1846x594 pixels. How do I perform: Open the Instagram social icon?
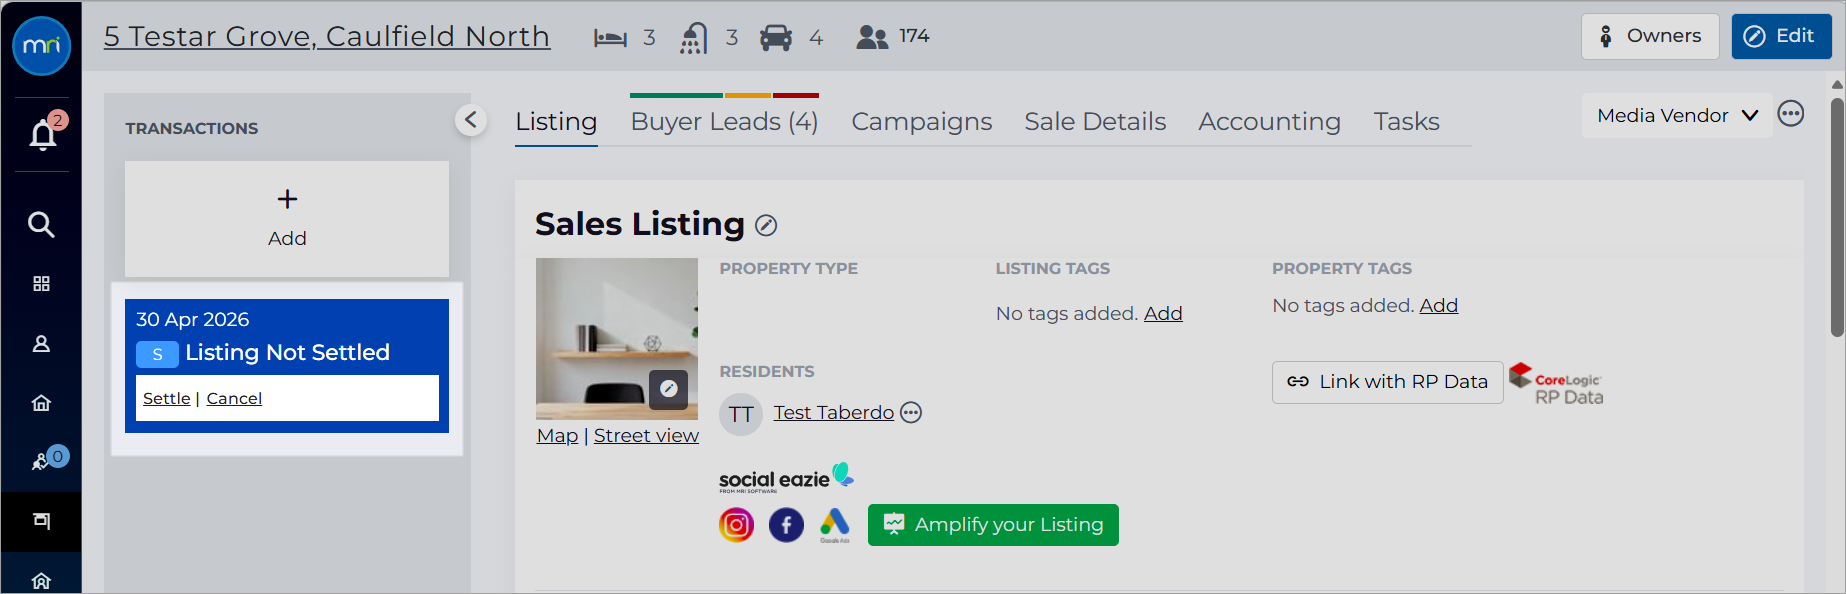tap(736, 525)
